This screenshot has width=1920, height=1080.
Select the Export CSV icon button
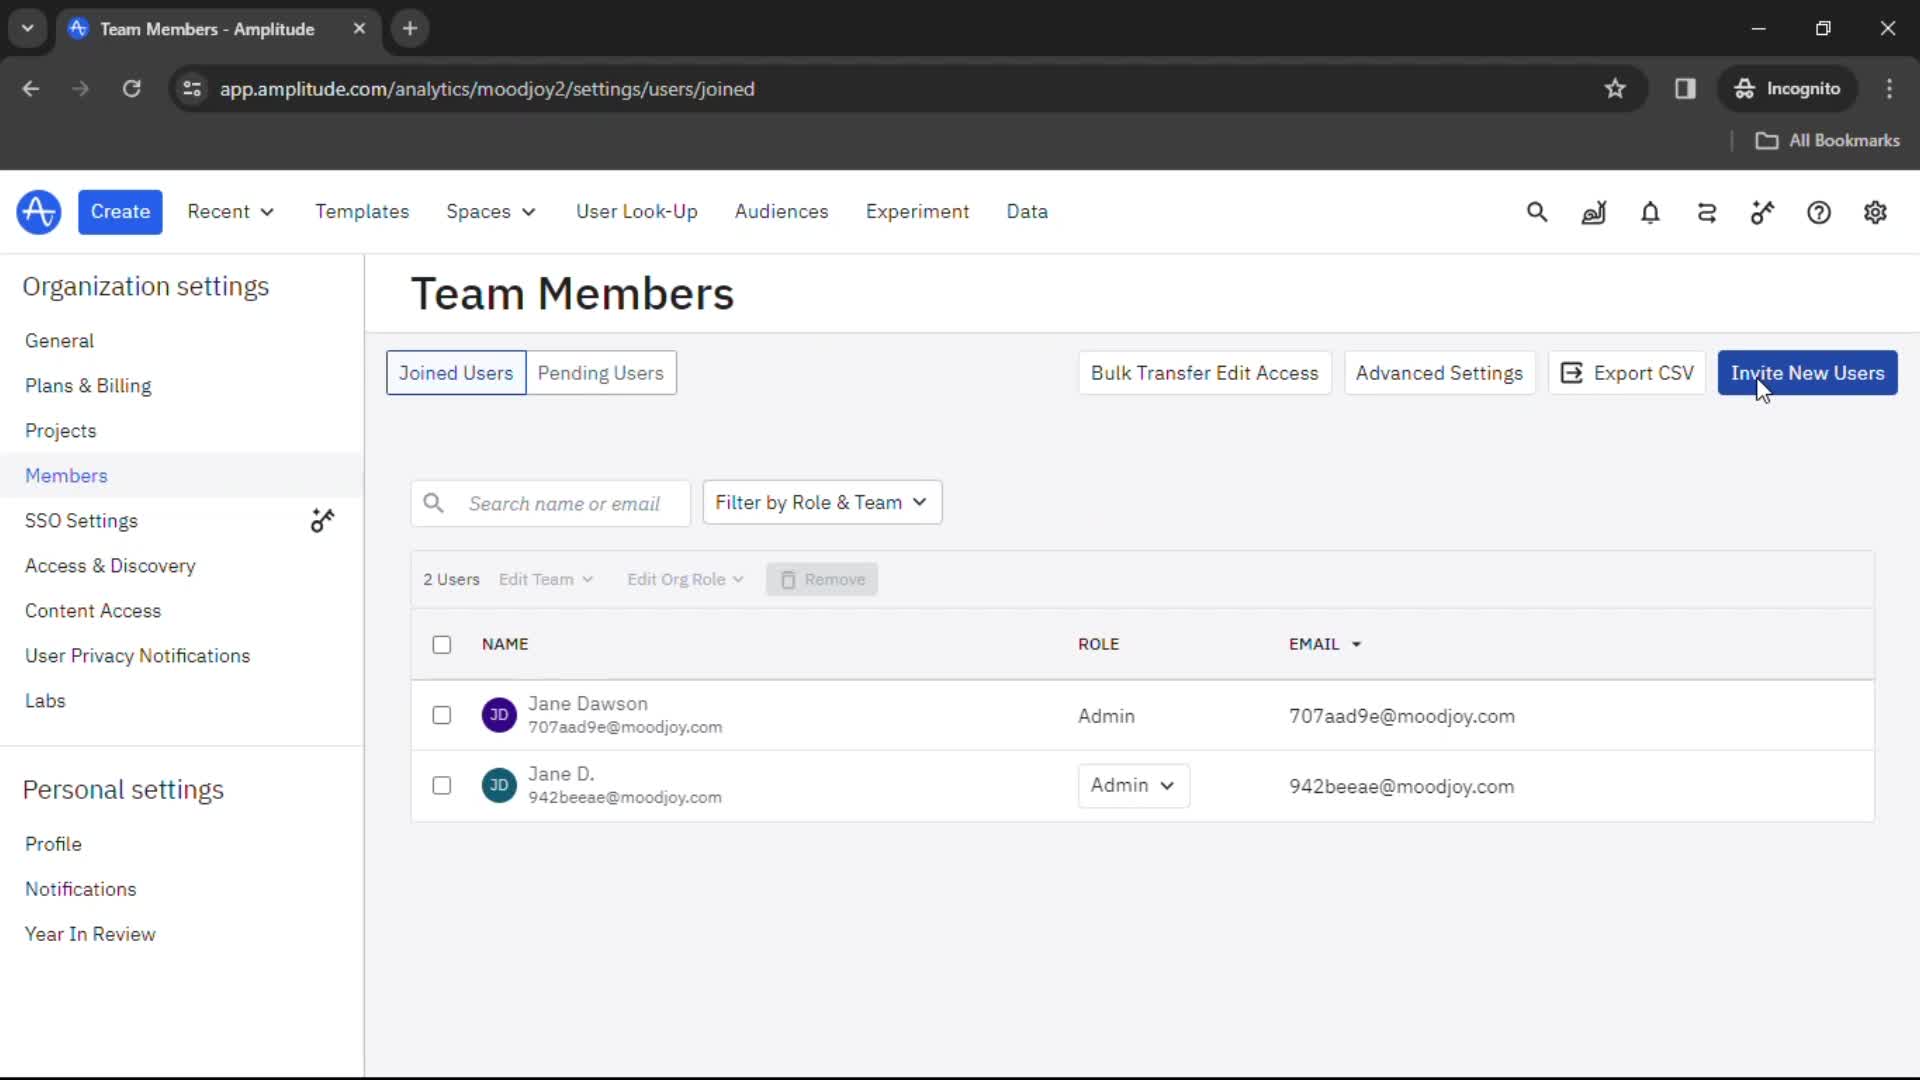[x=1571, y=372]
